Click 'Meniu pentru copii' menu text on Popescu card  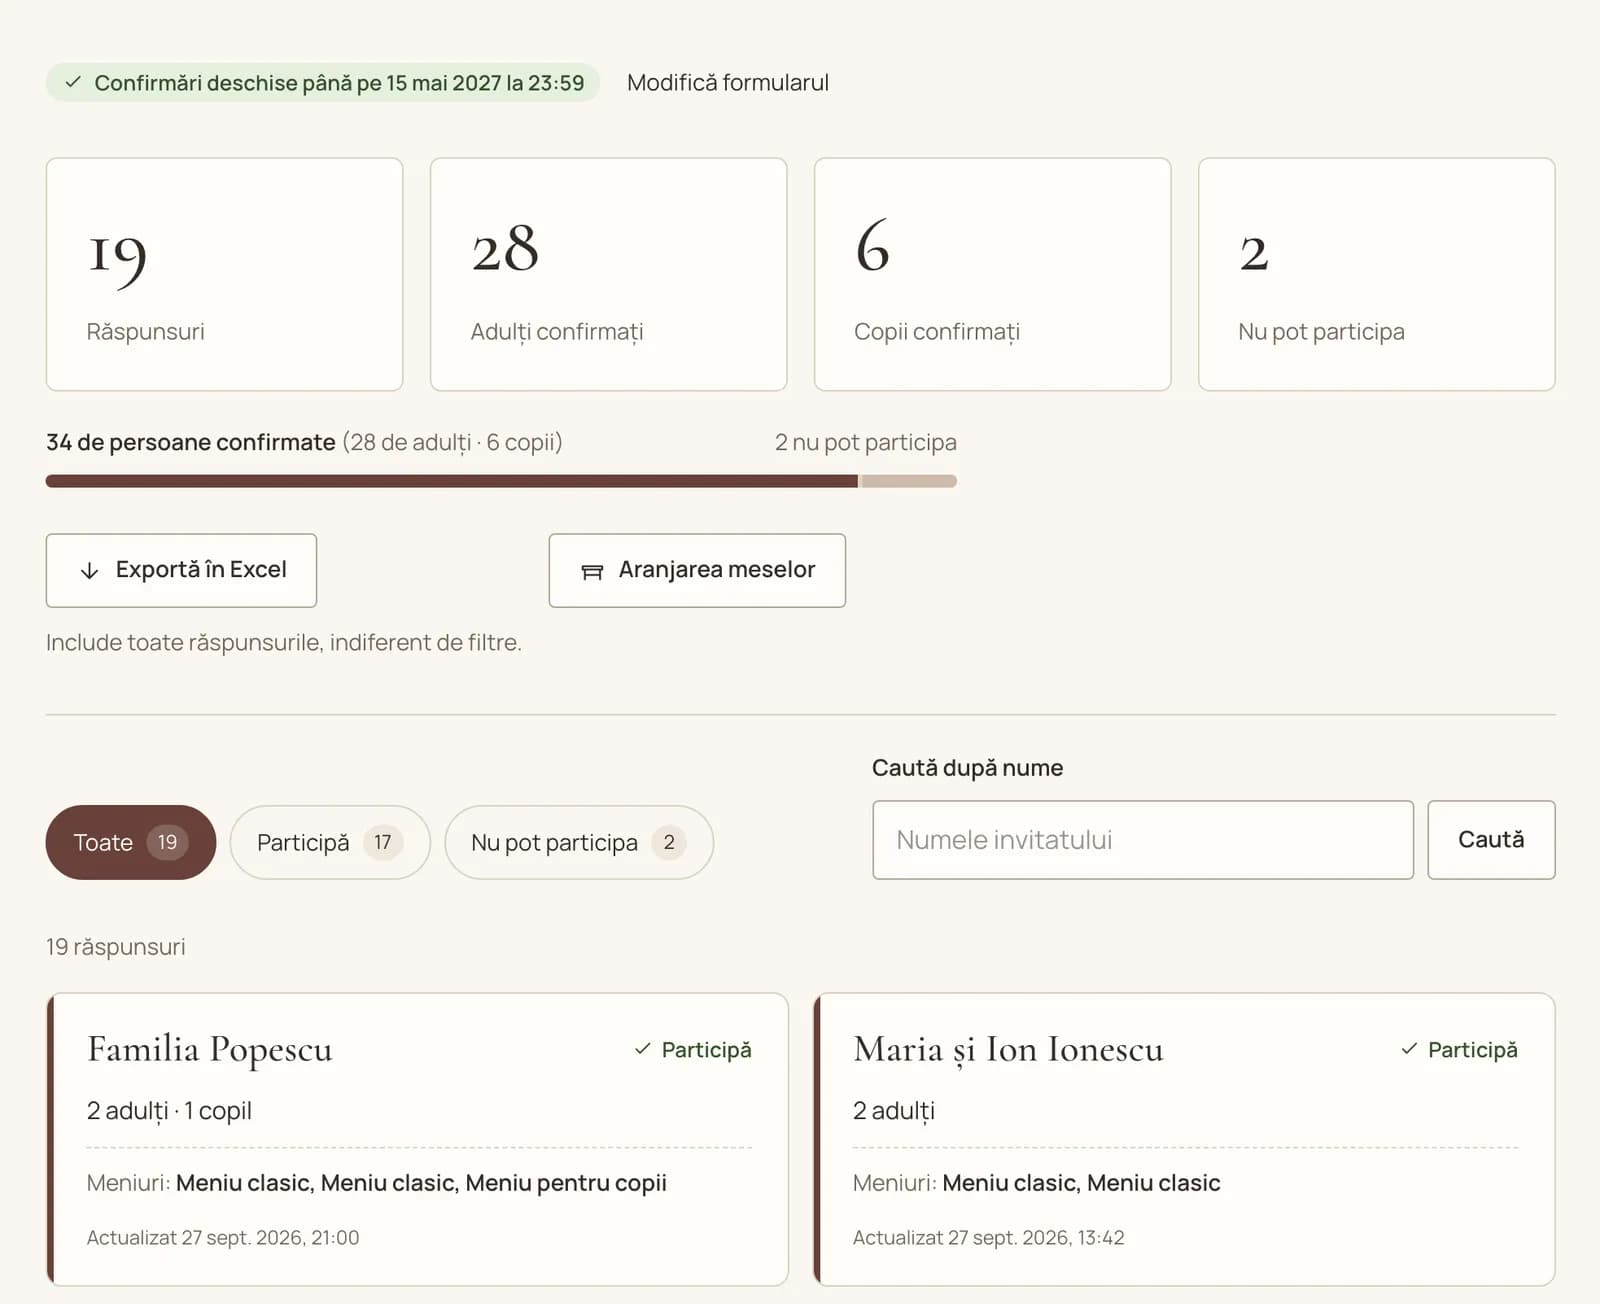566,1183
